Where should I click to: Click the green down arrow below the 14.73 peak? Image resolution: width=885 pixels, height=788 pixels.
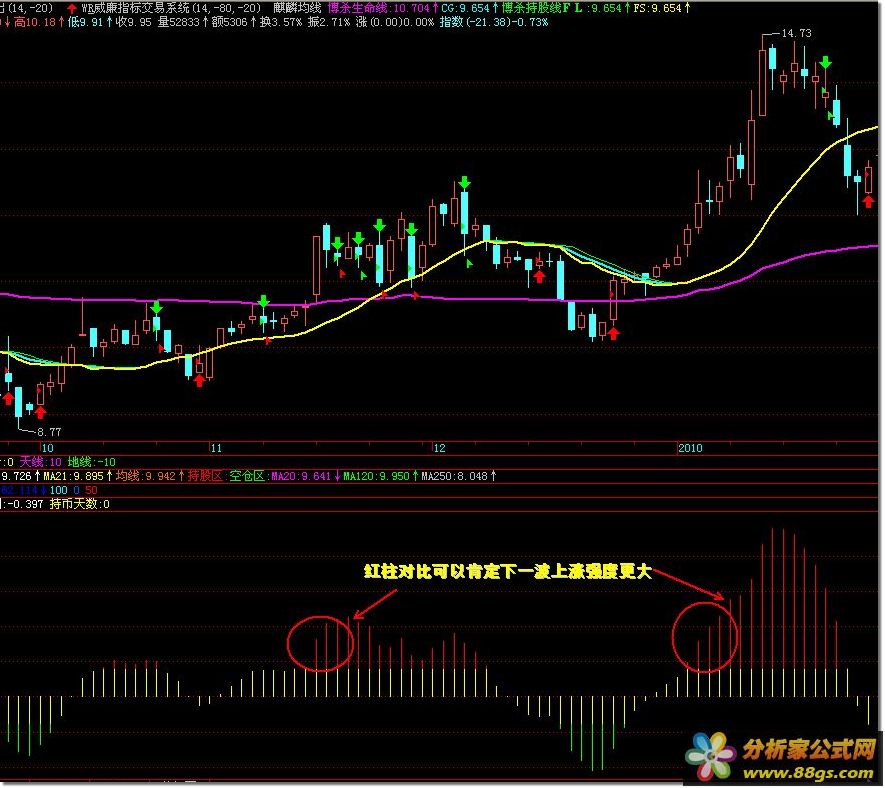pyautogui.click(x=825, y=64)
